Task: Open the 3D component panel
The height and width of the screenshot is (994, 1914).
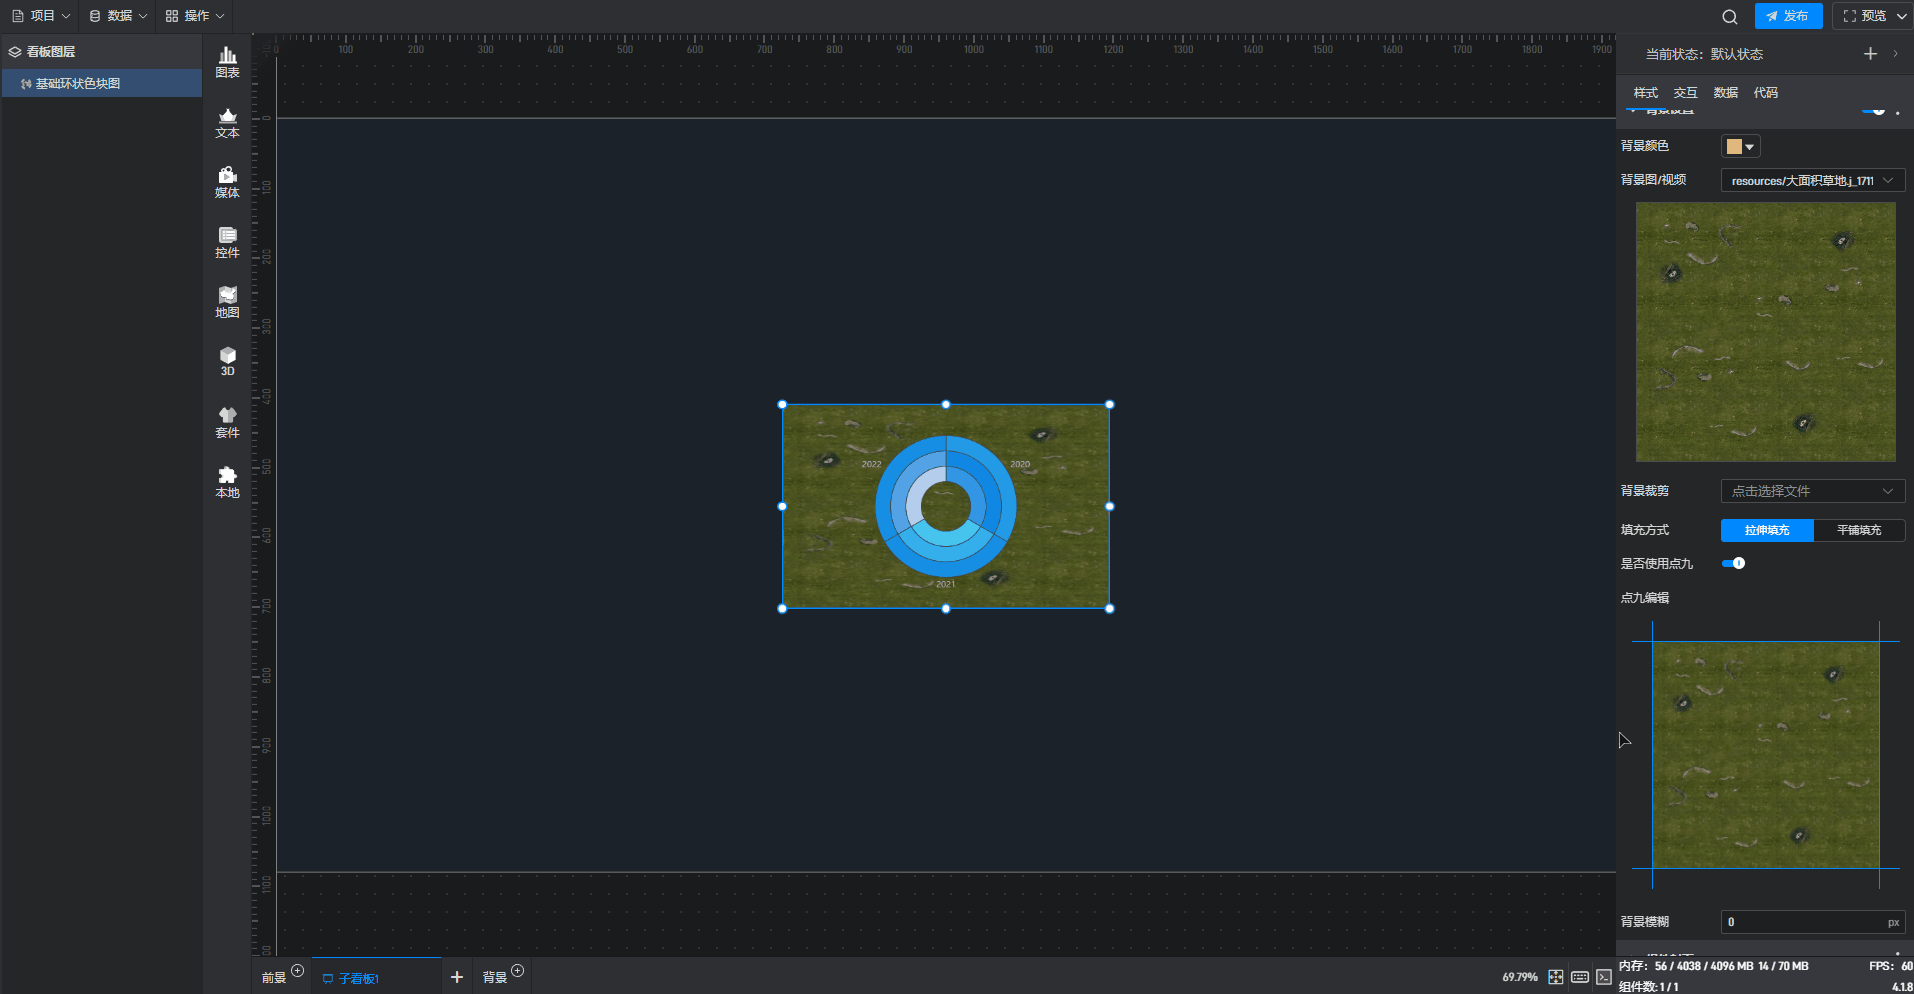Action: tap(227, 361)
